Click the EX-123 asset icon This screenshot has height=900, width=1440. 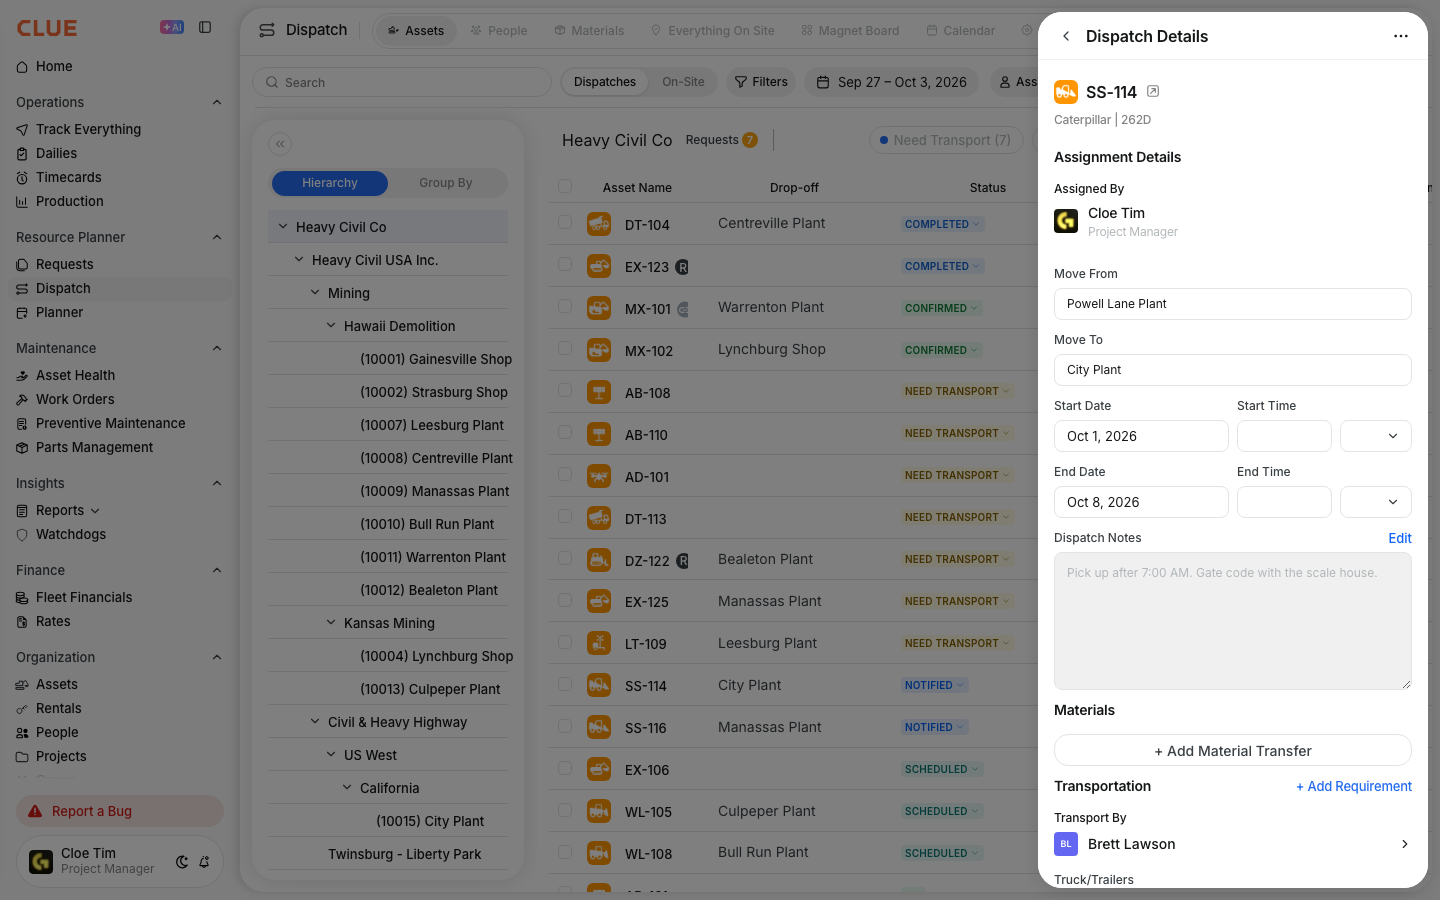pos(599,266)
